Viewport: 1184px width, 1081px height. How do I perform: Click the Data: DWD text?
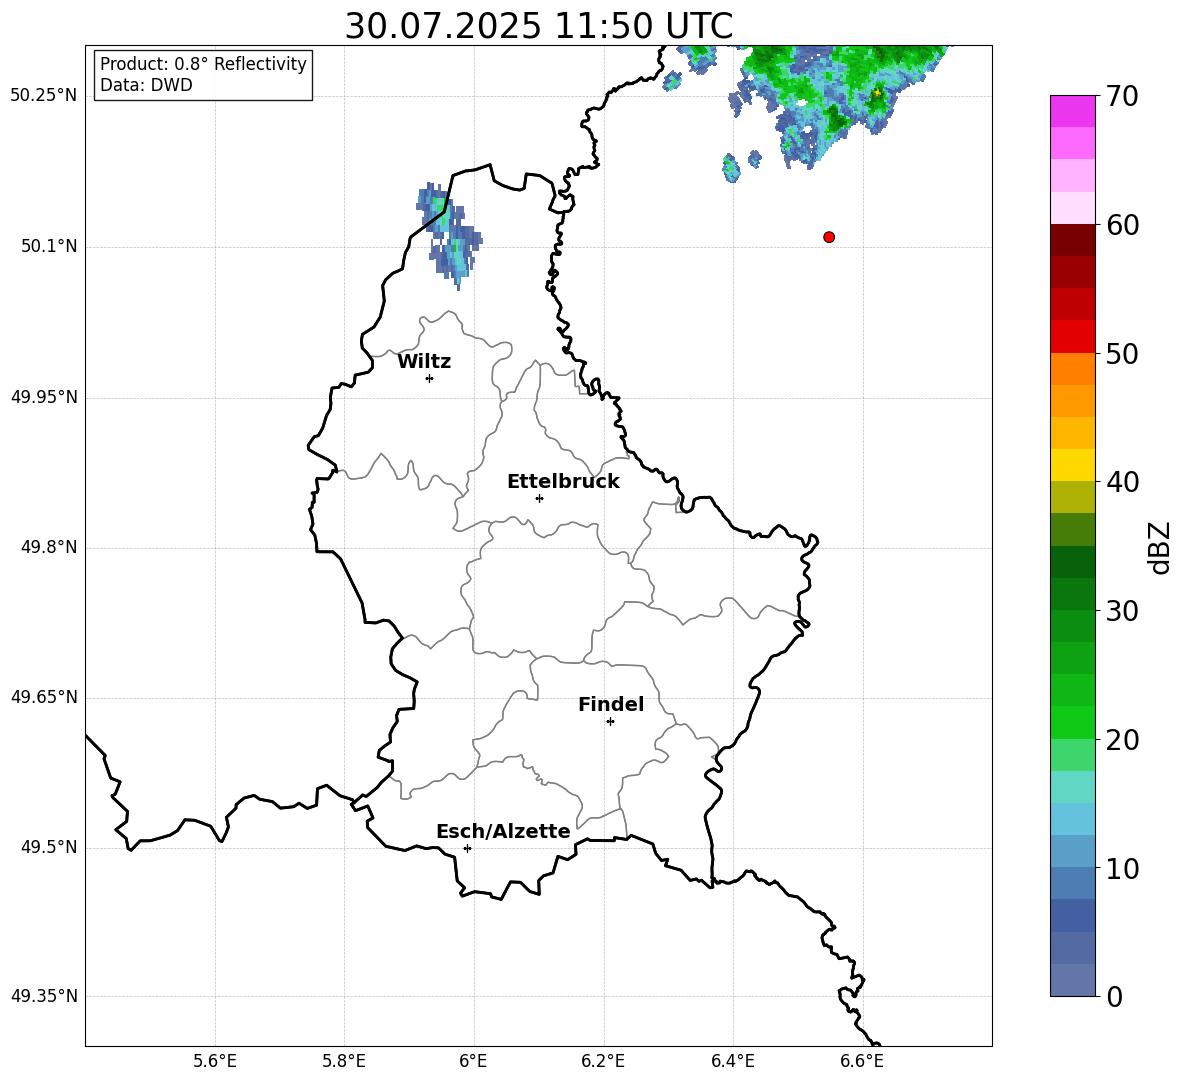(x=146, y=85)
